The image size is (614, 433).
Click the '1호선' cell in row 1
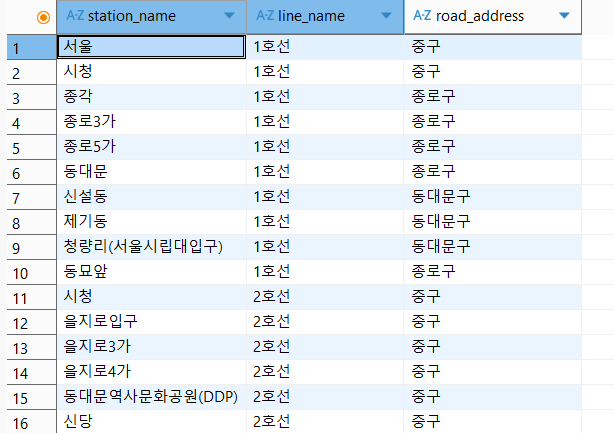(x=325, y=47)
